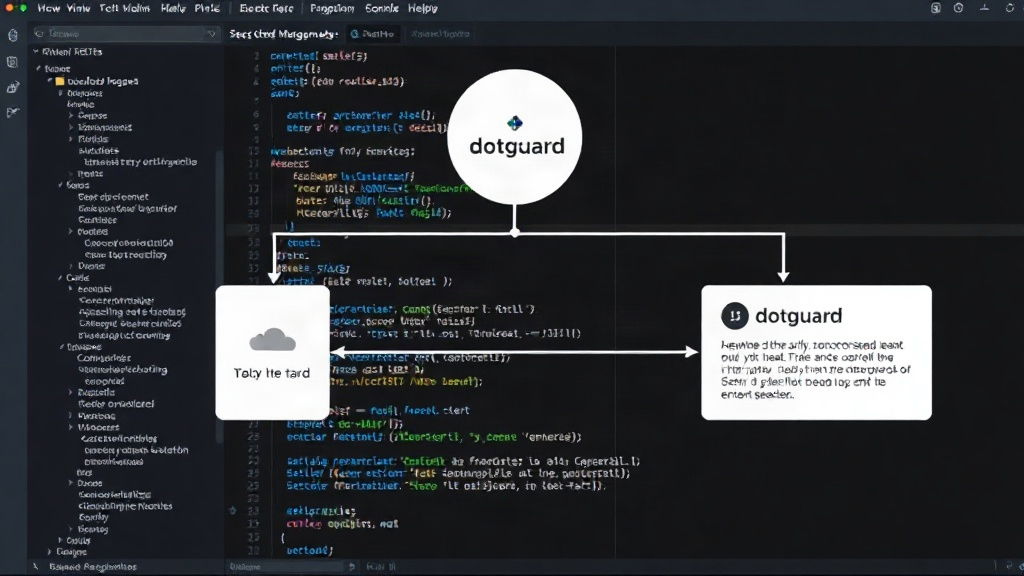
Task: Click in the input field on the bottom bar
Action: point(285,566)
